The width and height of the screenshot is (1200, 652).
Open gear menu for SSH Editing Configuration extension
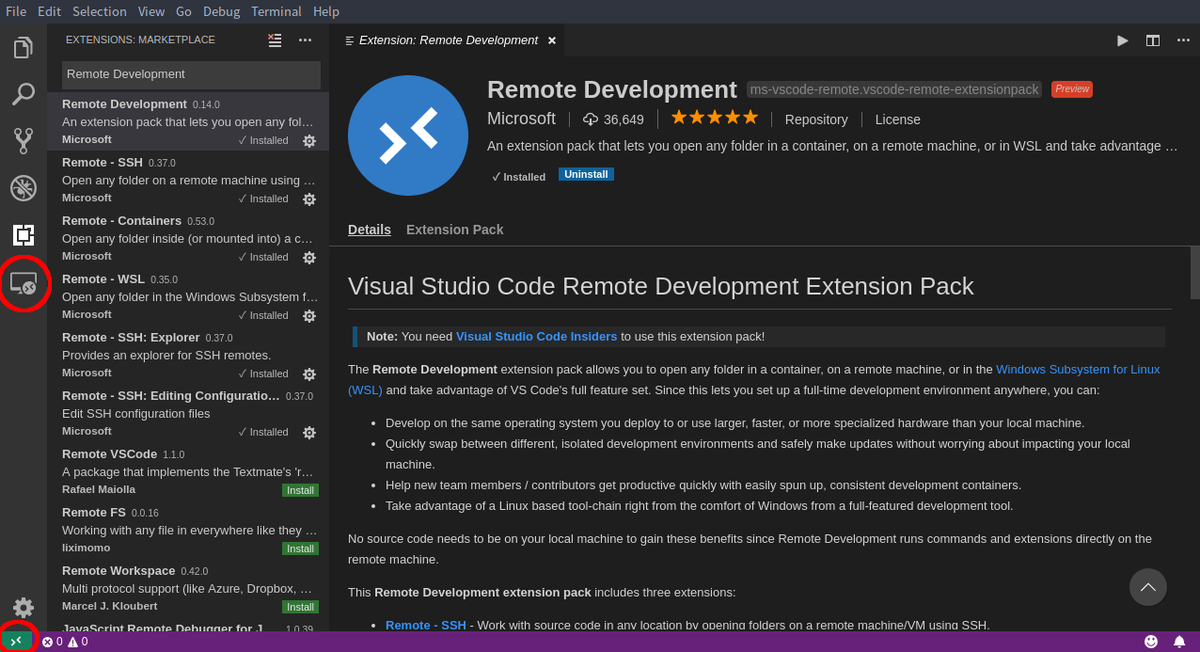pyautogui.click(x=309, y=432)
